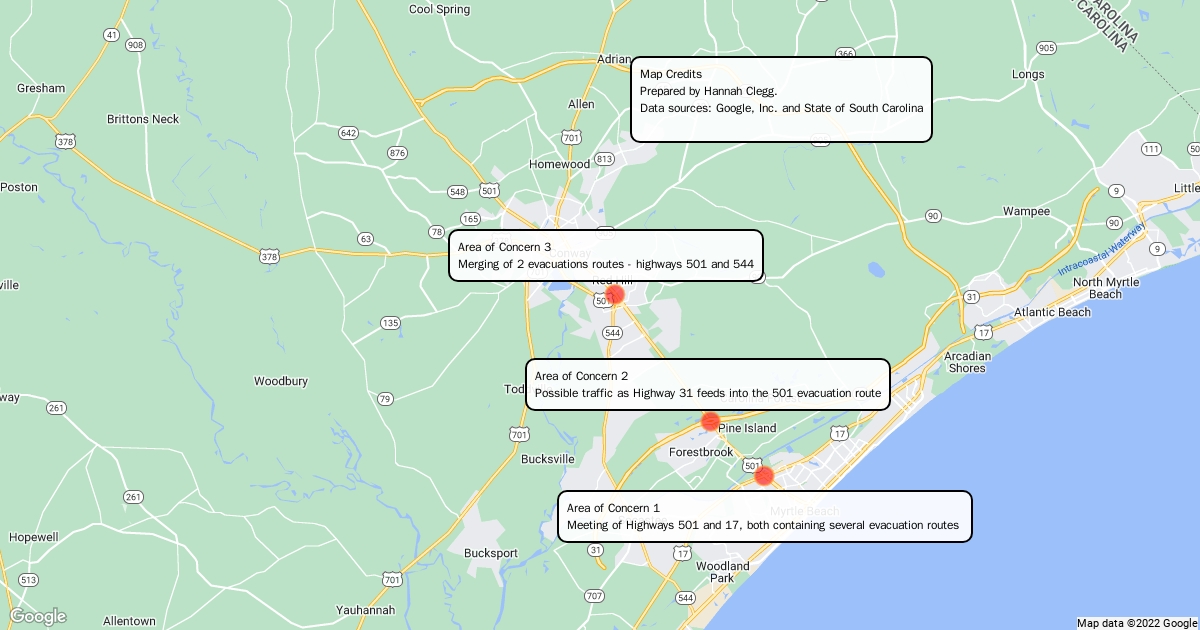Select the red marker near Pine Island
The image size is (1200, 630).
point(710,421)
